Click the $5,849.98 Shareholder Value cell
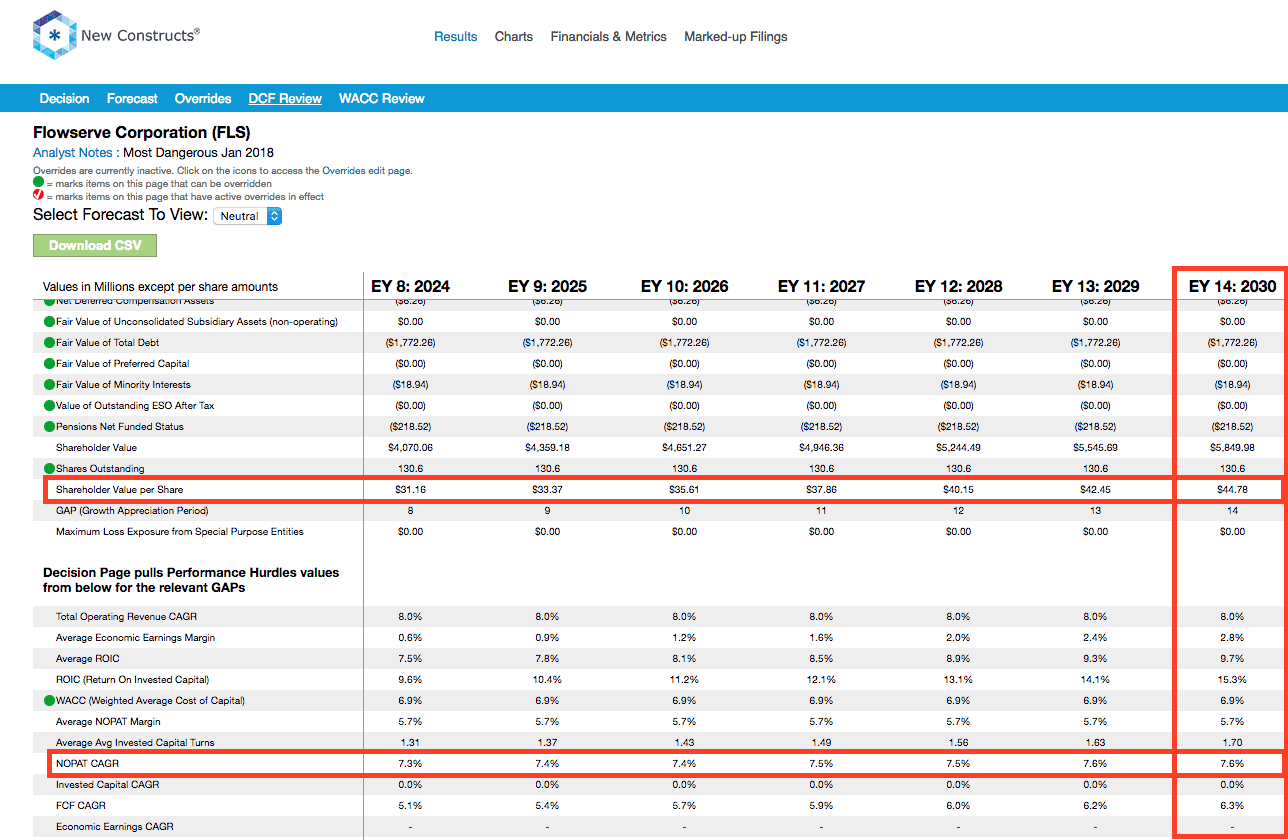1288x840 pixels. click(x=1232, y=448)
